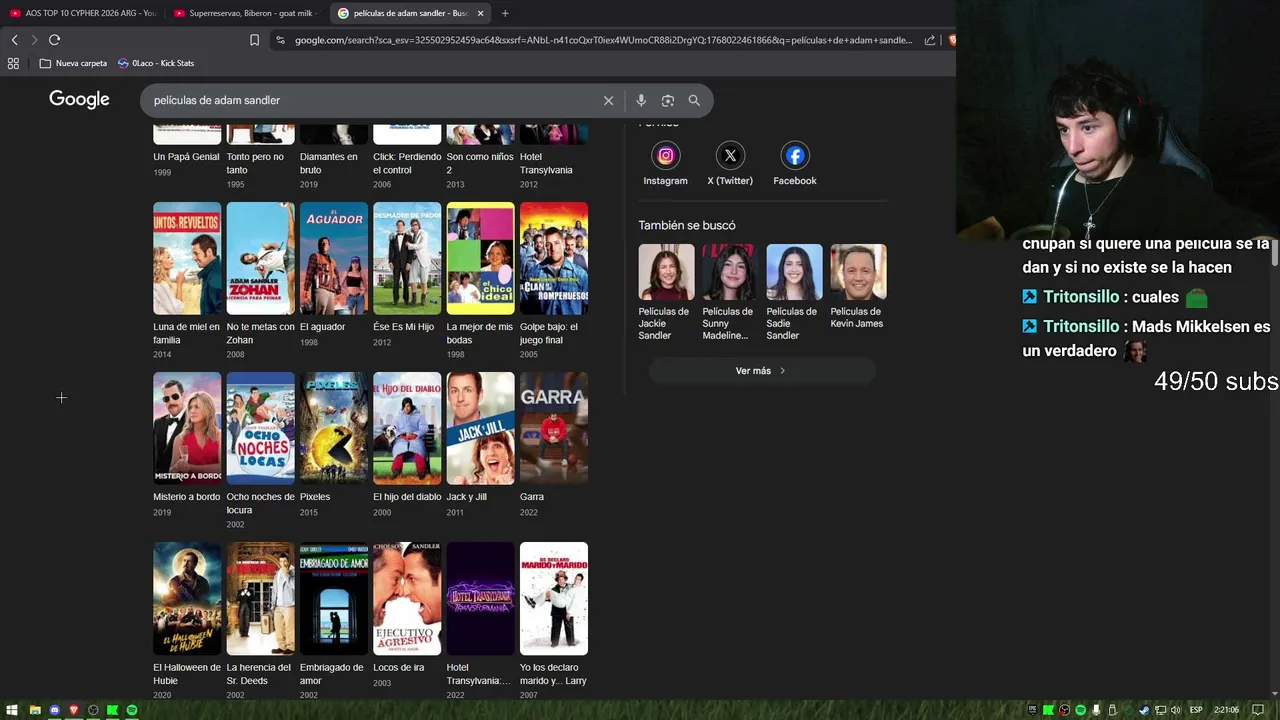Viewport: 1280px width, 720px height.
Task: Switch to AOS TOP 10 CYPHER tab
Action: pos(83,13)
